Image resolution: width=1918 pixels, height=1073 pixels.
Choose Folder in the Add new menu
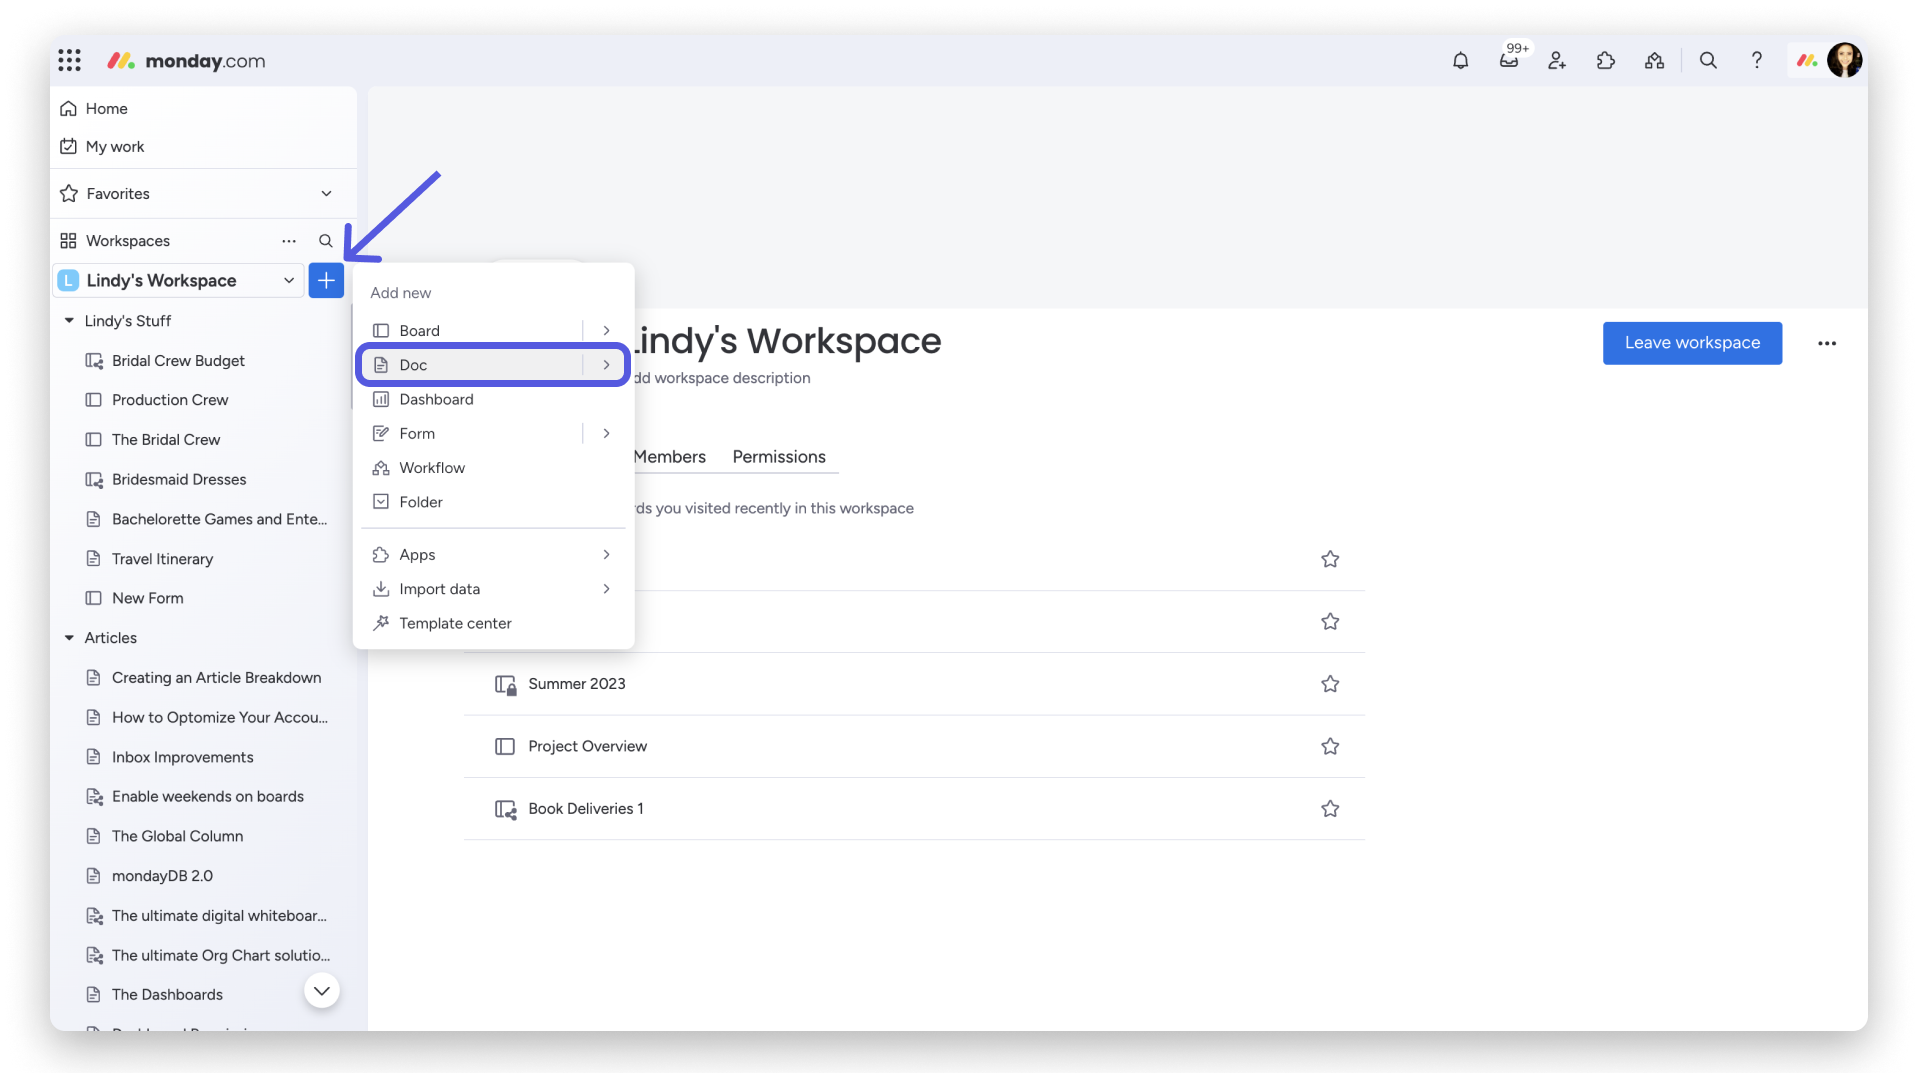pyautogui.click(x=493, y=502)
